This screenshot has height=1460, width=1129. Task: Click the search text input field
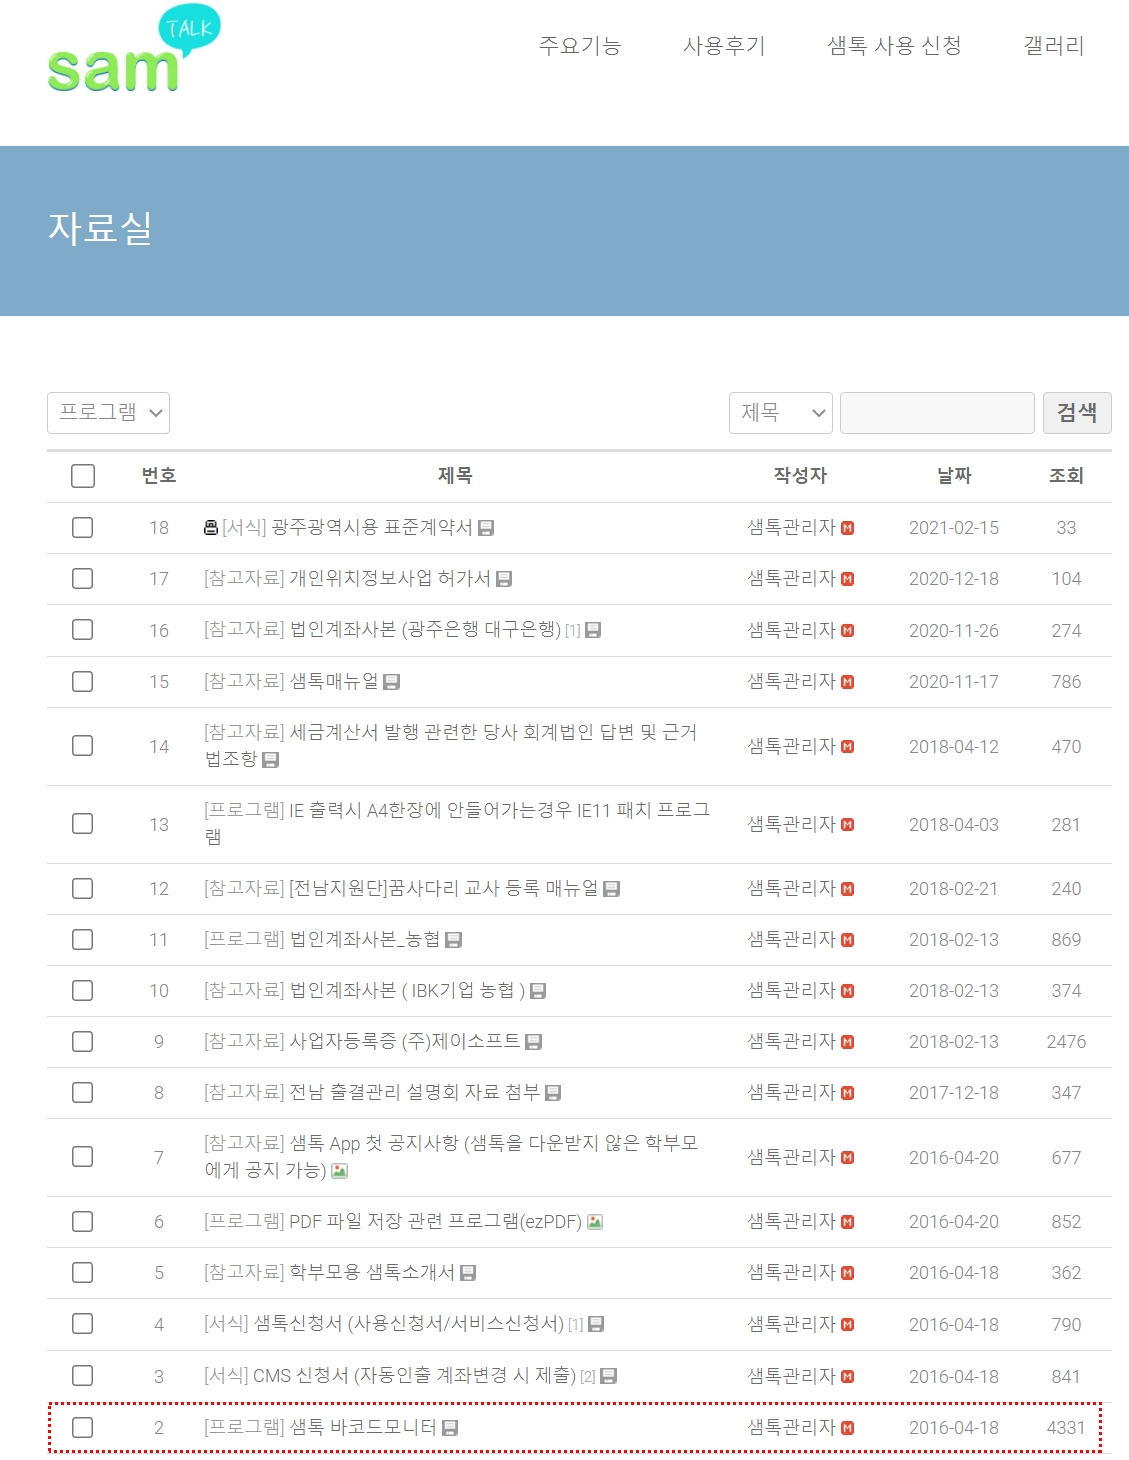[937, 413]
